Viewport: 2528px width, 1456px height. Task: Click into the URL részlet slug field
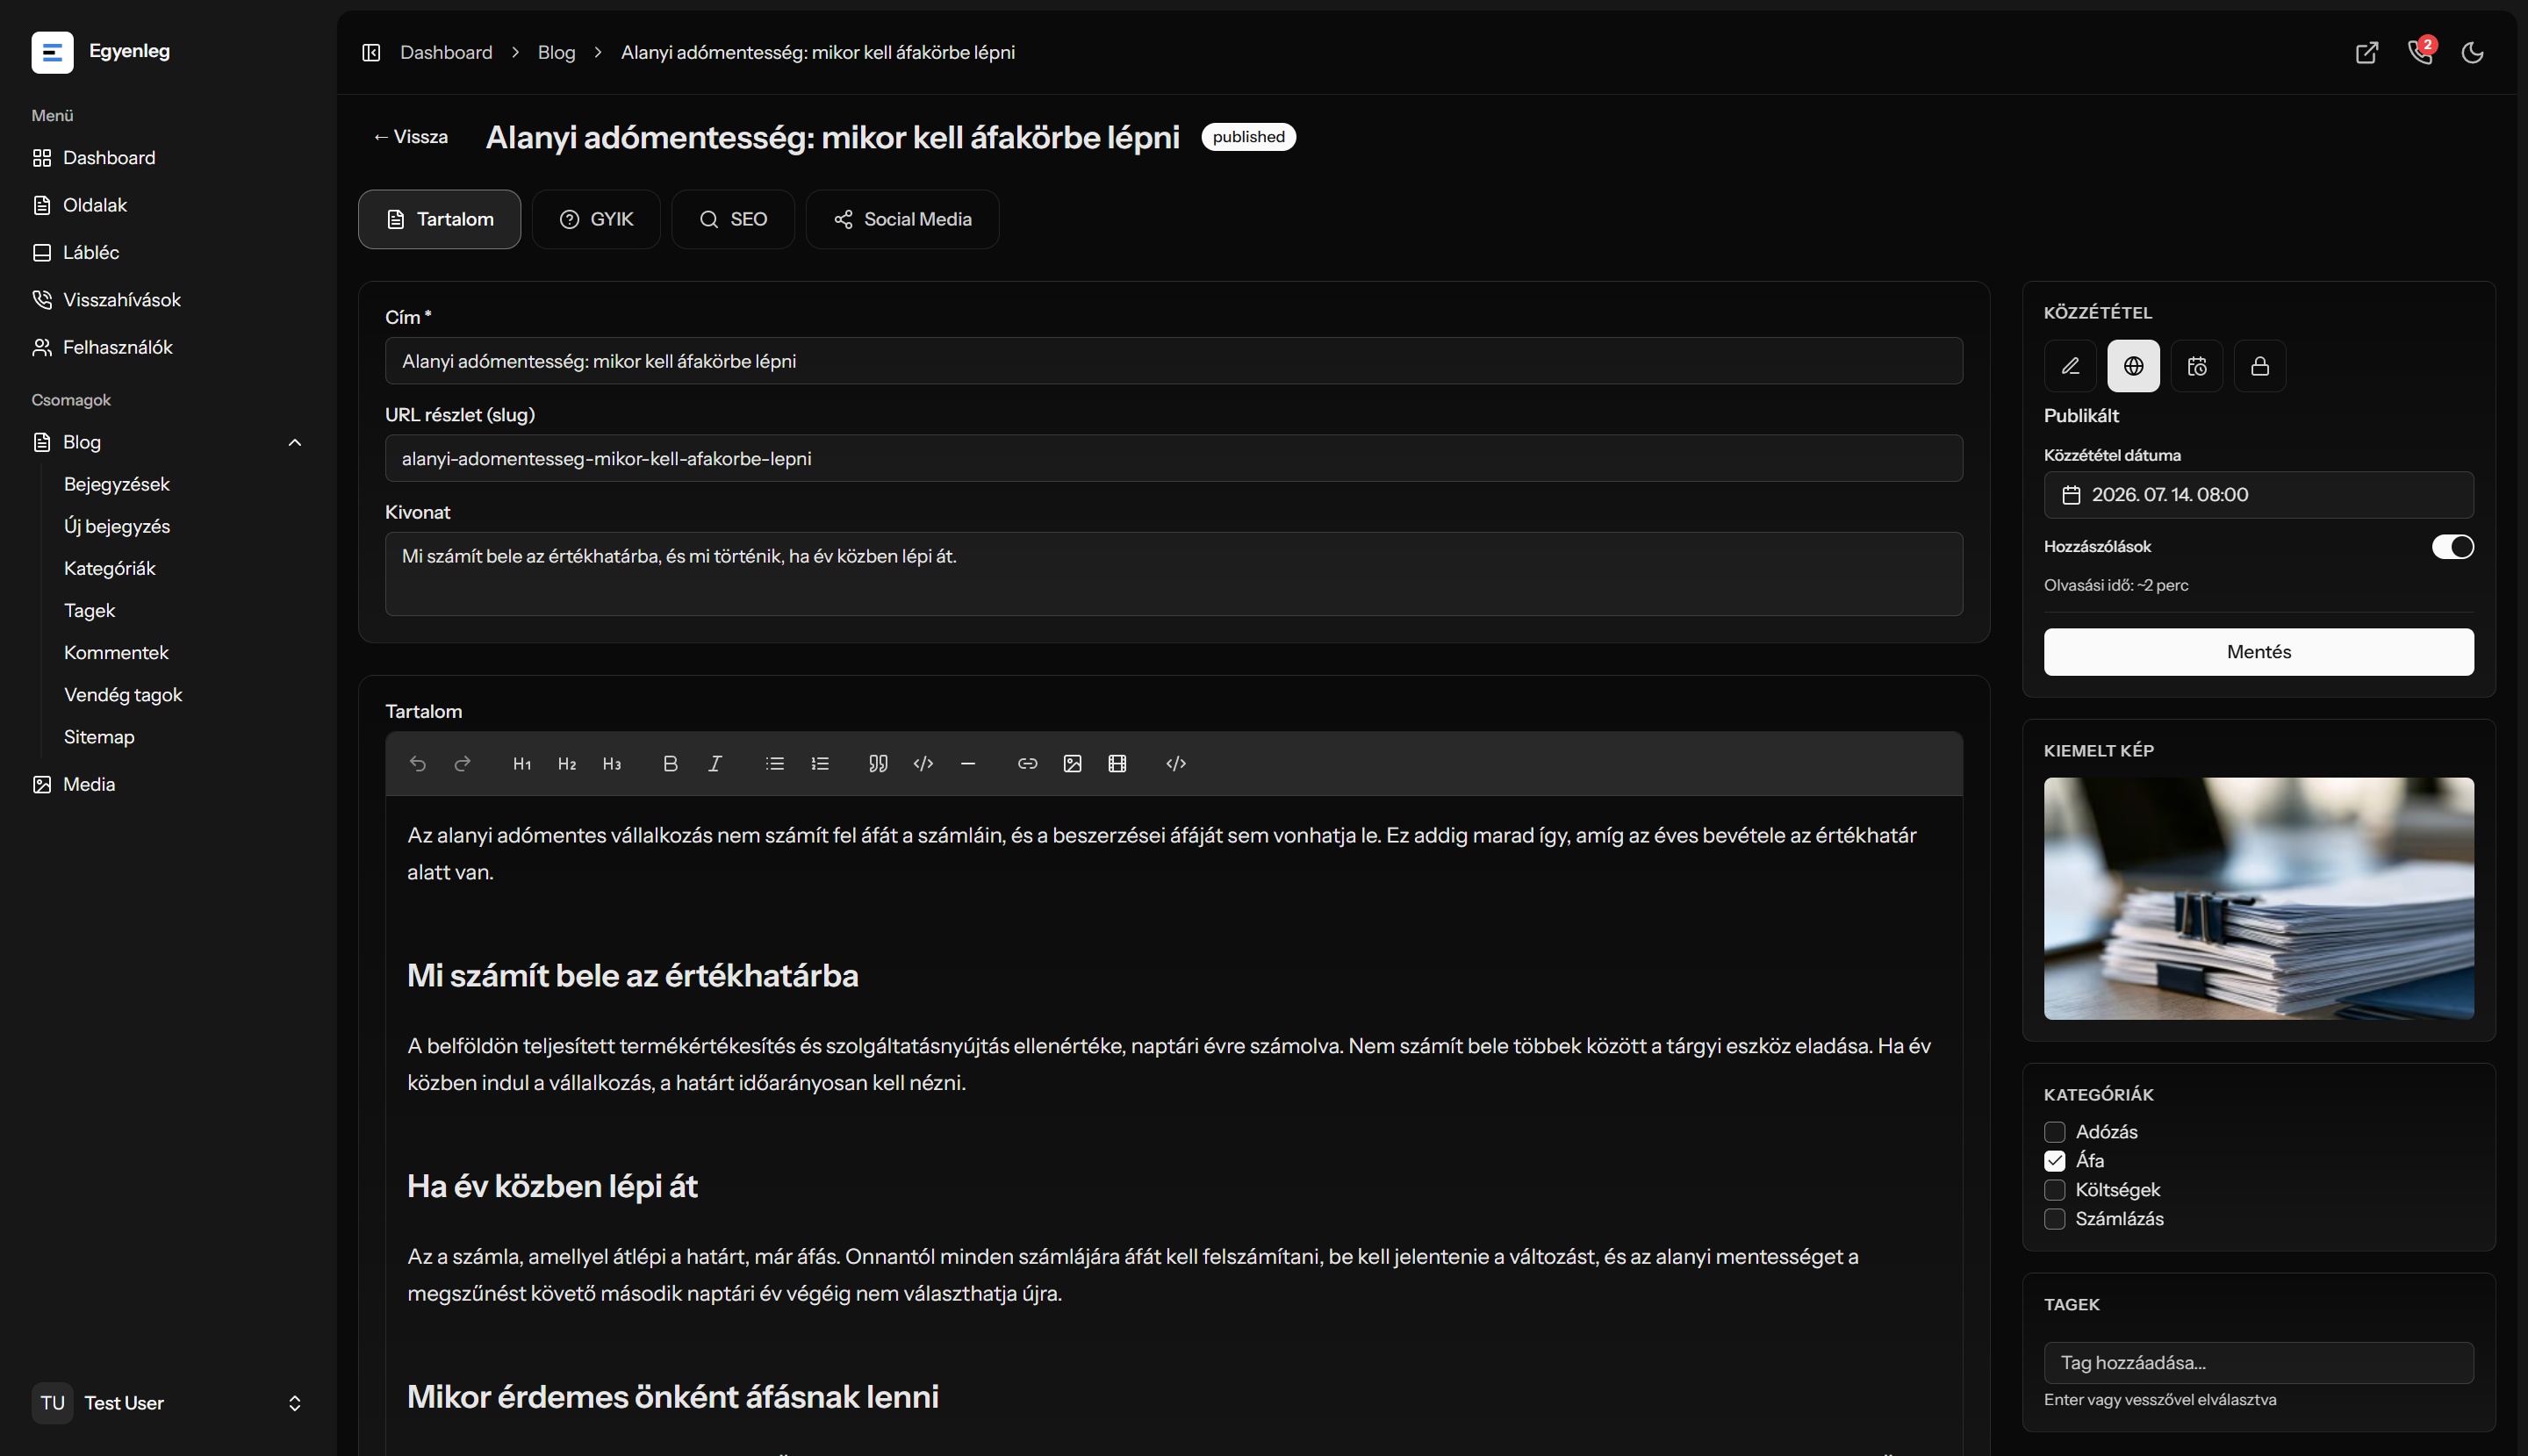(1174, 458)
